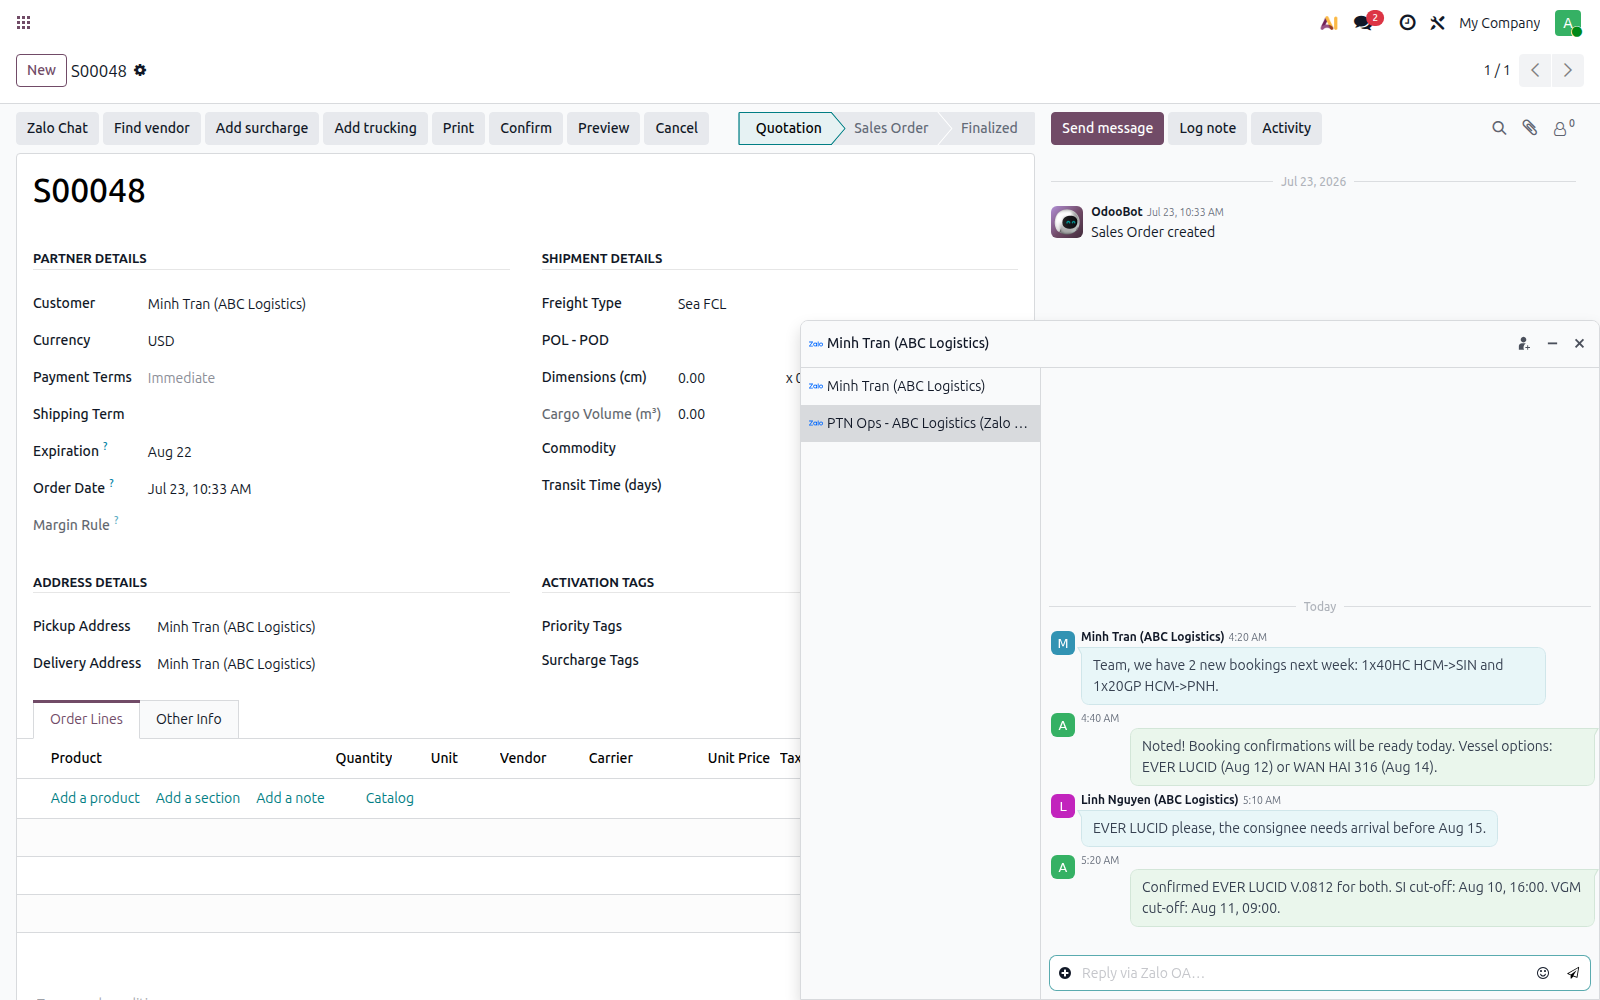The height and width of the screenshot is (1000, 1600).
Task: Open emoji picker in Zalo reply box
Action: [x=1543, y=973]
